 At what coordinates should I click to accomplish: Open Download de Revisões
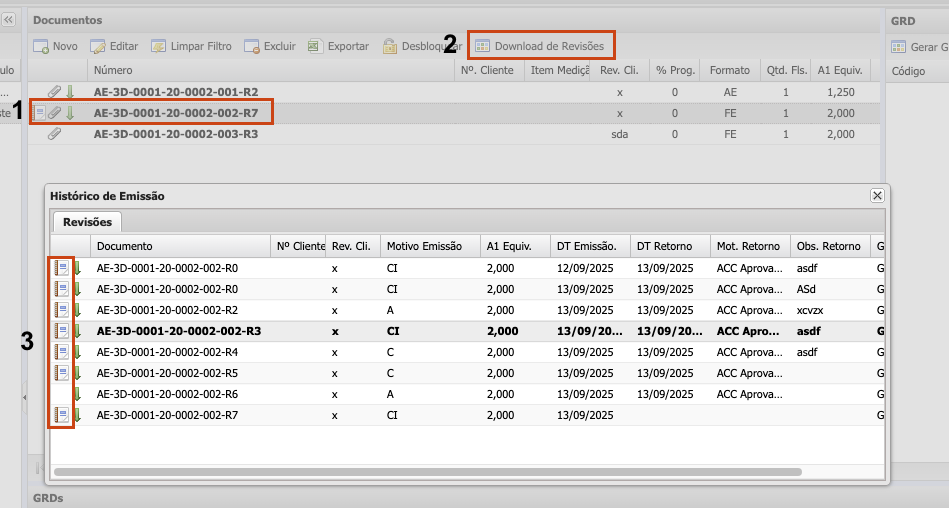540,46
